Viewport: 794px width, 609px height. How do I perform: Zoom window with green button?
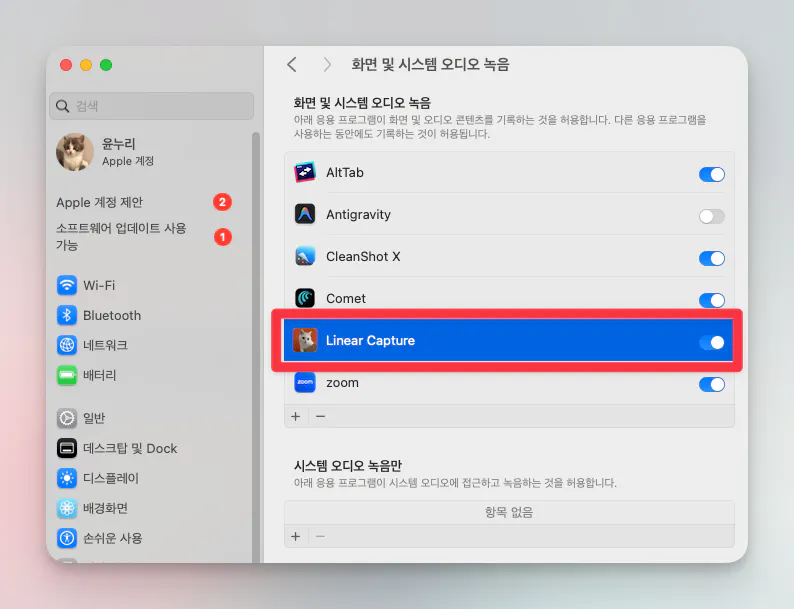(x=106, y=65)
